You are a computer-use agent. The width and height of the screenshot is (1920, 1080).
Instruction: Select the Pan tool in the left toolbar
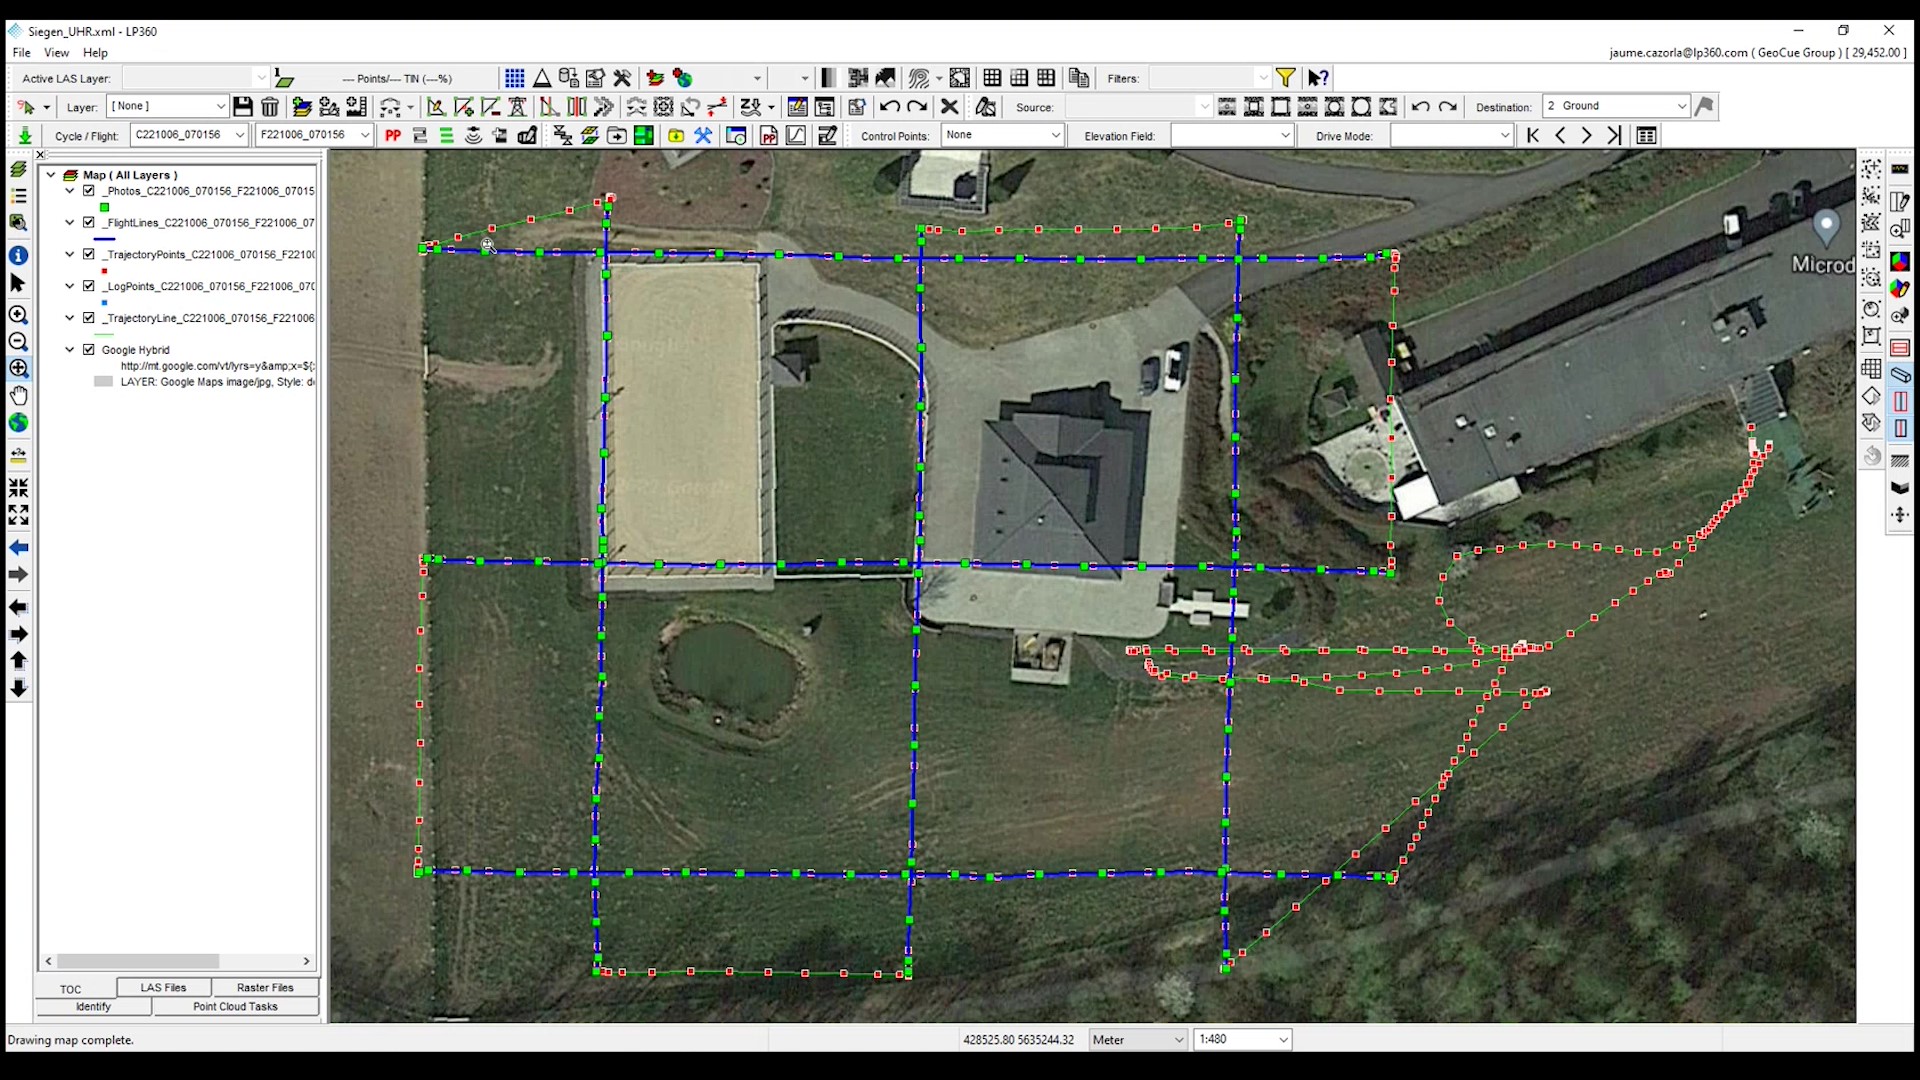pyautogui.click(x=19, y=396)
